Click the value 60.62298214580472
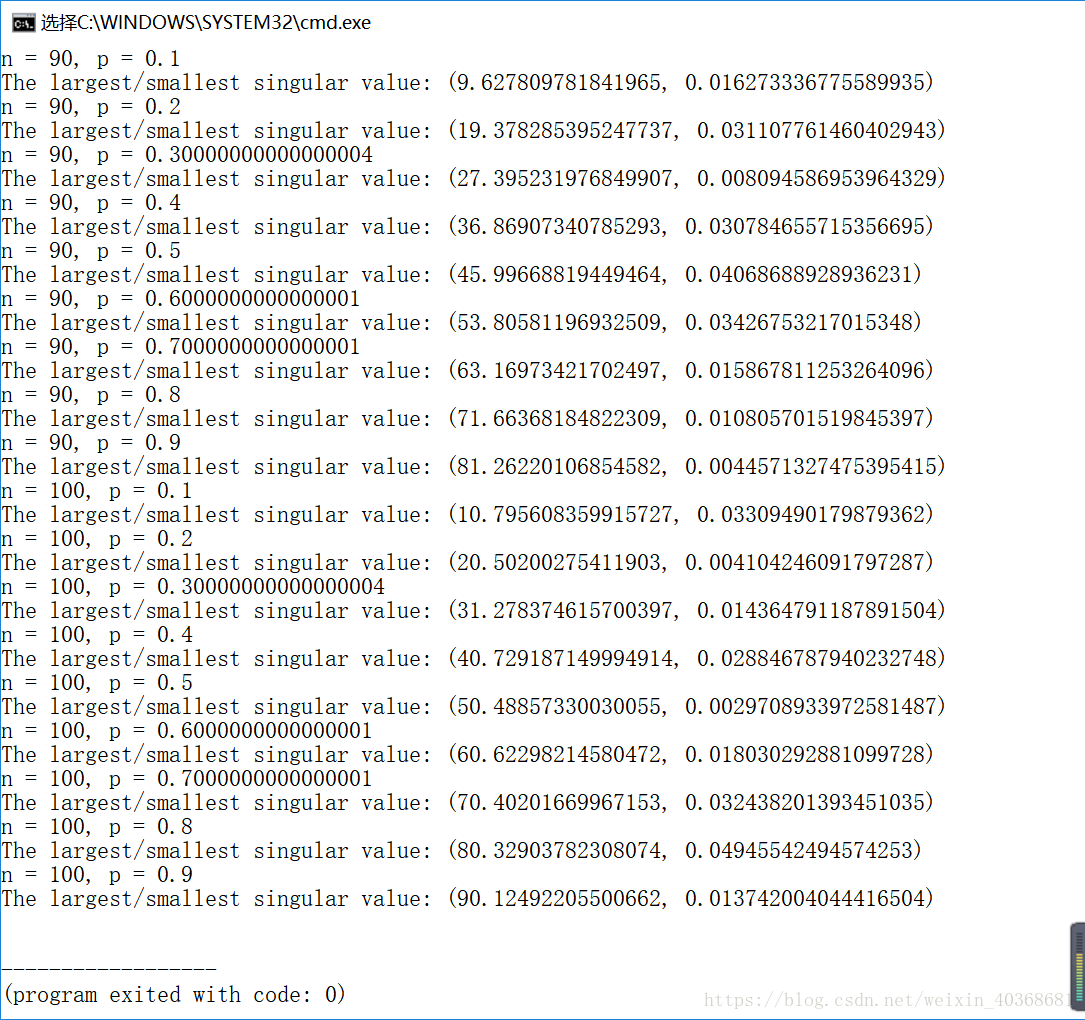The height and width of the screenshot is (1020, 1085). 559,754
